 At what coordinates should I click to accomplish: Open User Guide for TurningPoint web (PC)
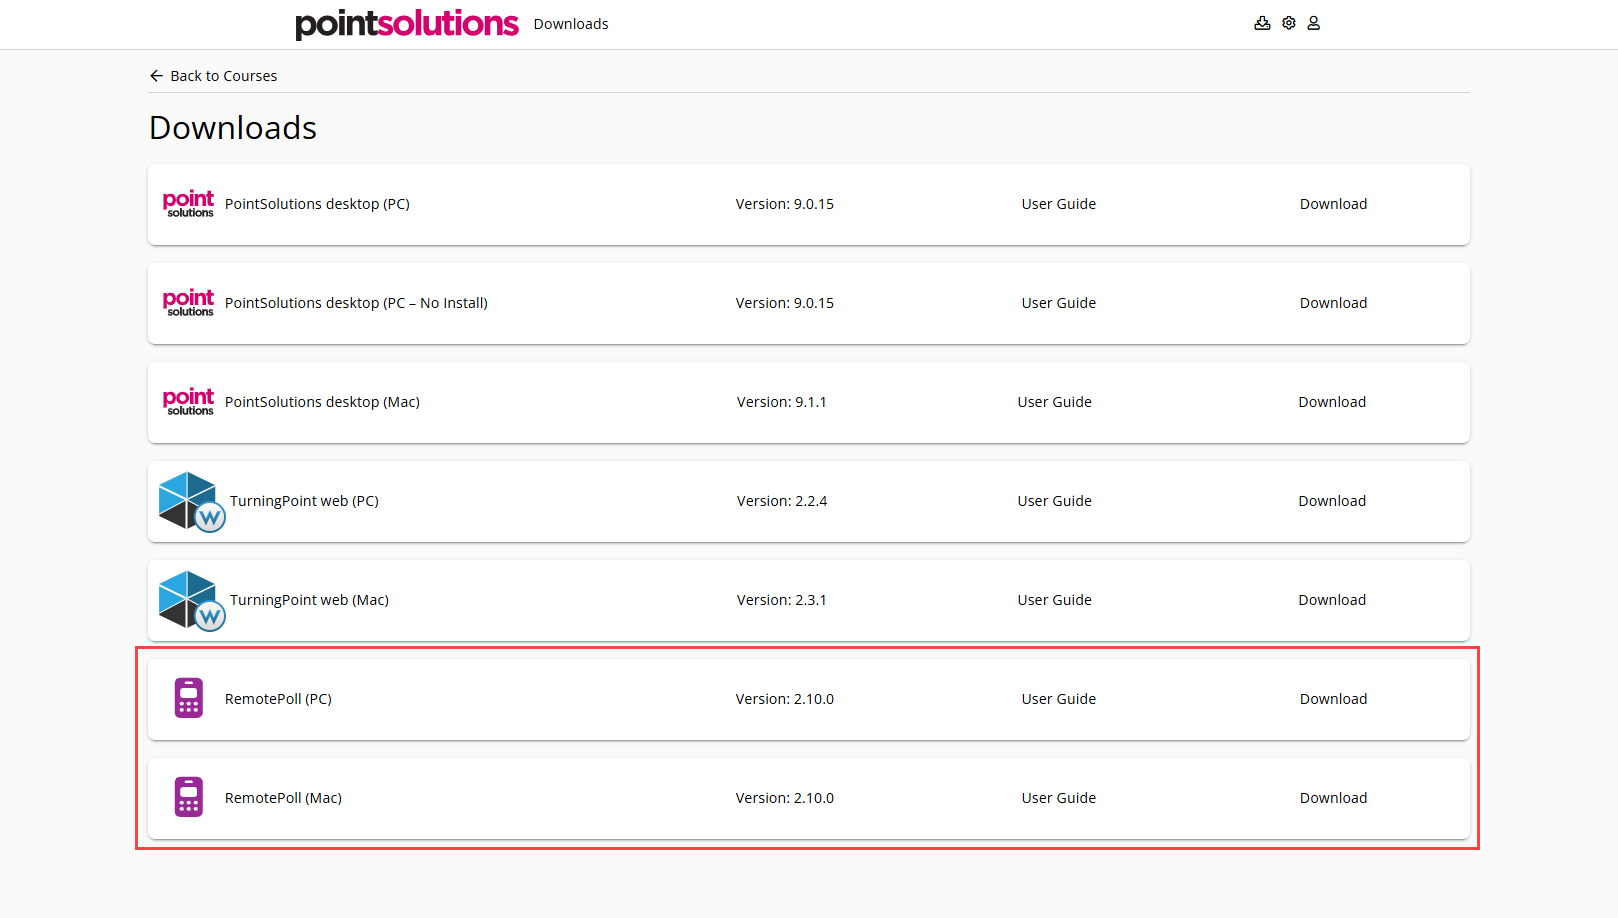point(1055,501)
